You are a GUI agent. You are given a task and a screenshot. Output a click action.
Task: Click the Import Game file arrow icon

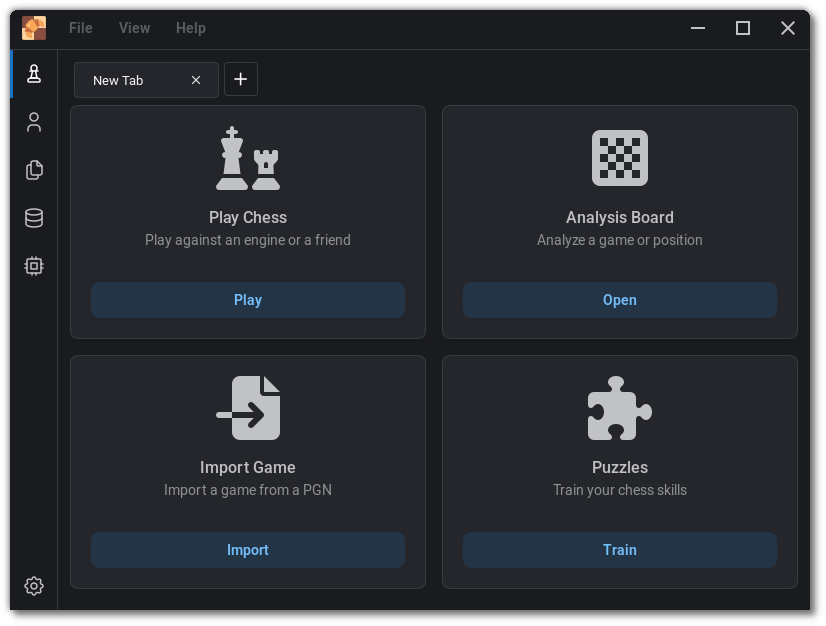click(248, 408)
